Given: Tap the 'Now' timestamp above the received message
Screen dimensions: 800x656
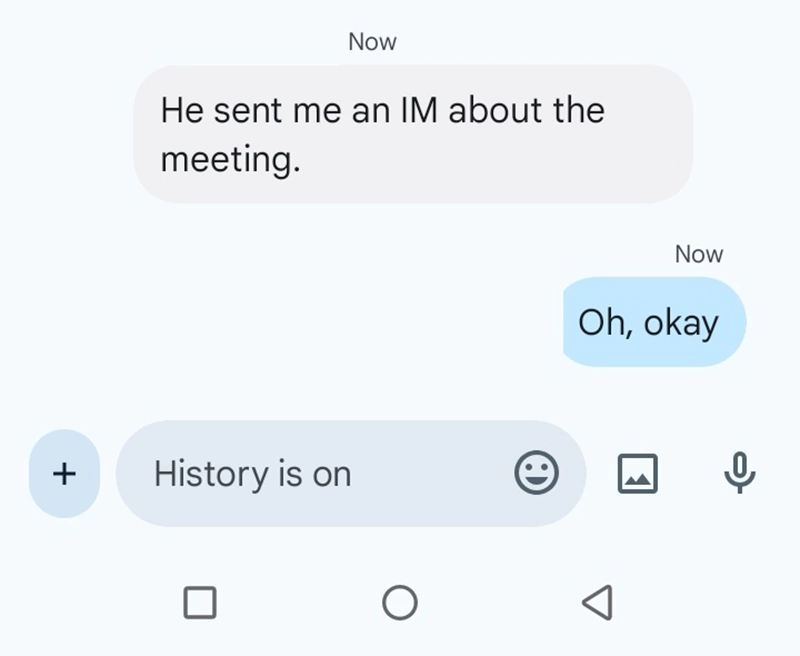Looking at the screenshot, I should pyautogui.click(x=371, y=41).
